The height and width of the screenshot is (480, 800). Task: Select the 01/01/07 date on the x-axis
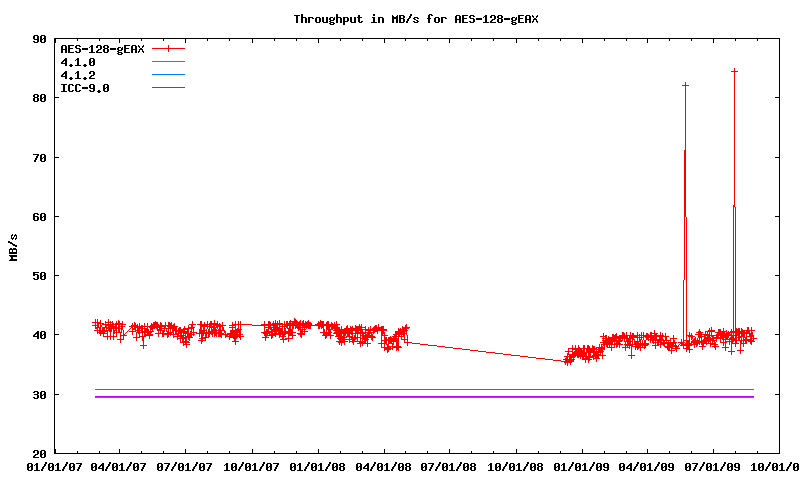[x=54, y=466]
